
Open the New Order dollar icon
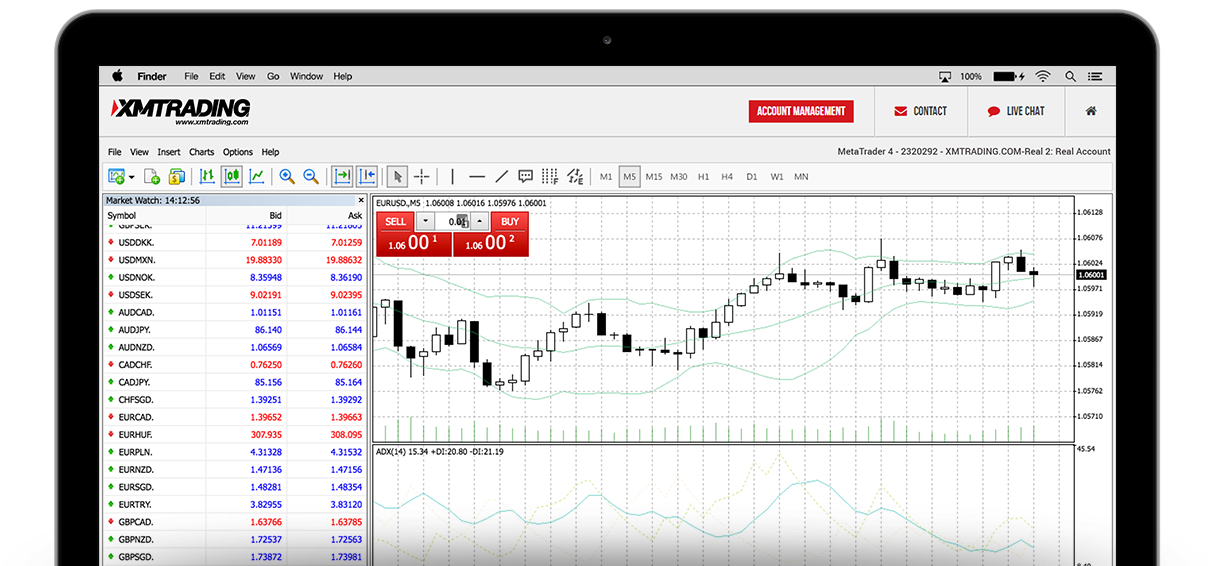(176, 177)
